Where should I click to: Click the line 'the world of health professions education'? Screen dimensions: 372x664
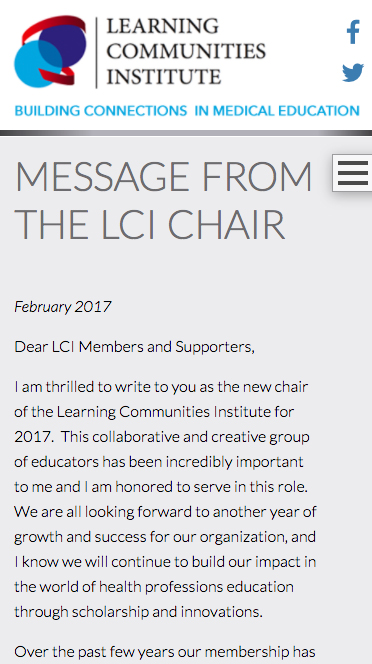pos(154,587)
